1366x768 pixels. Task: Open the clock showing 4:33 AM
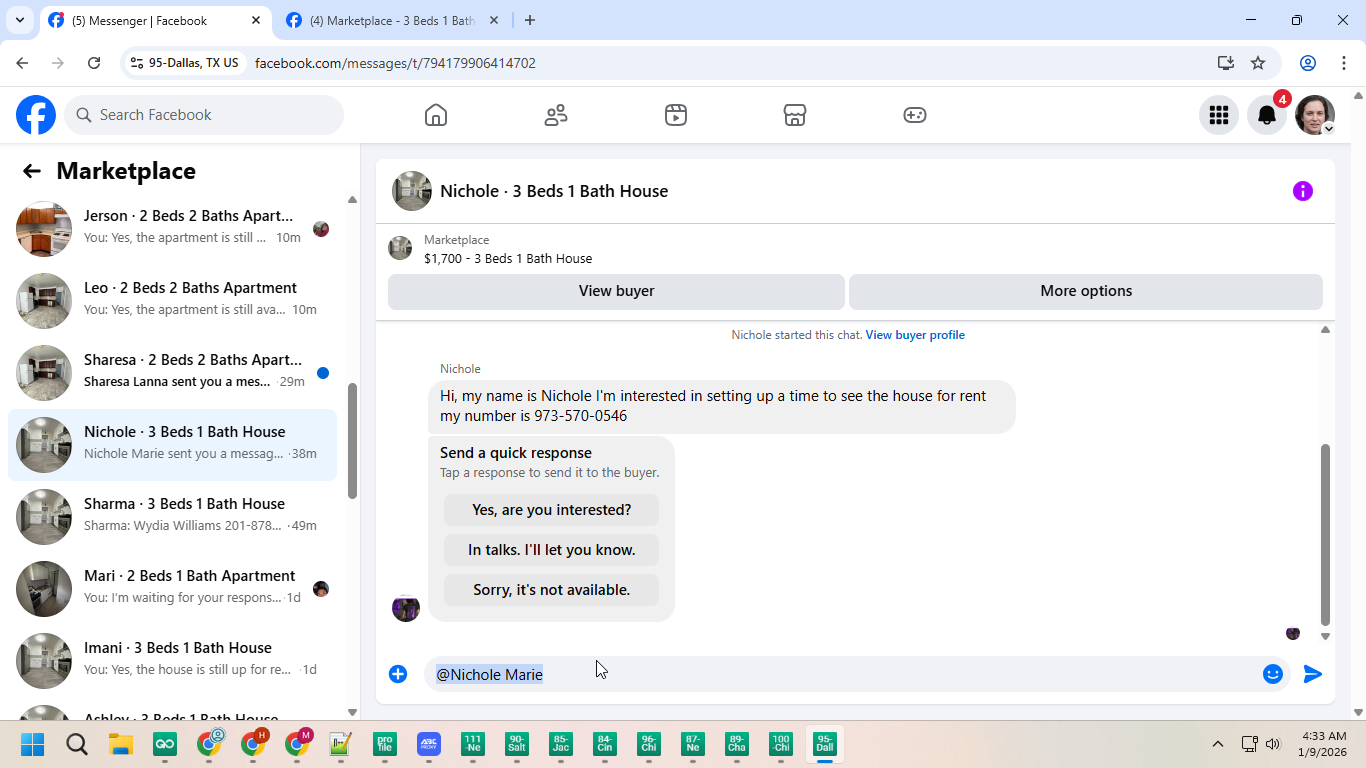coord(1323,744)
